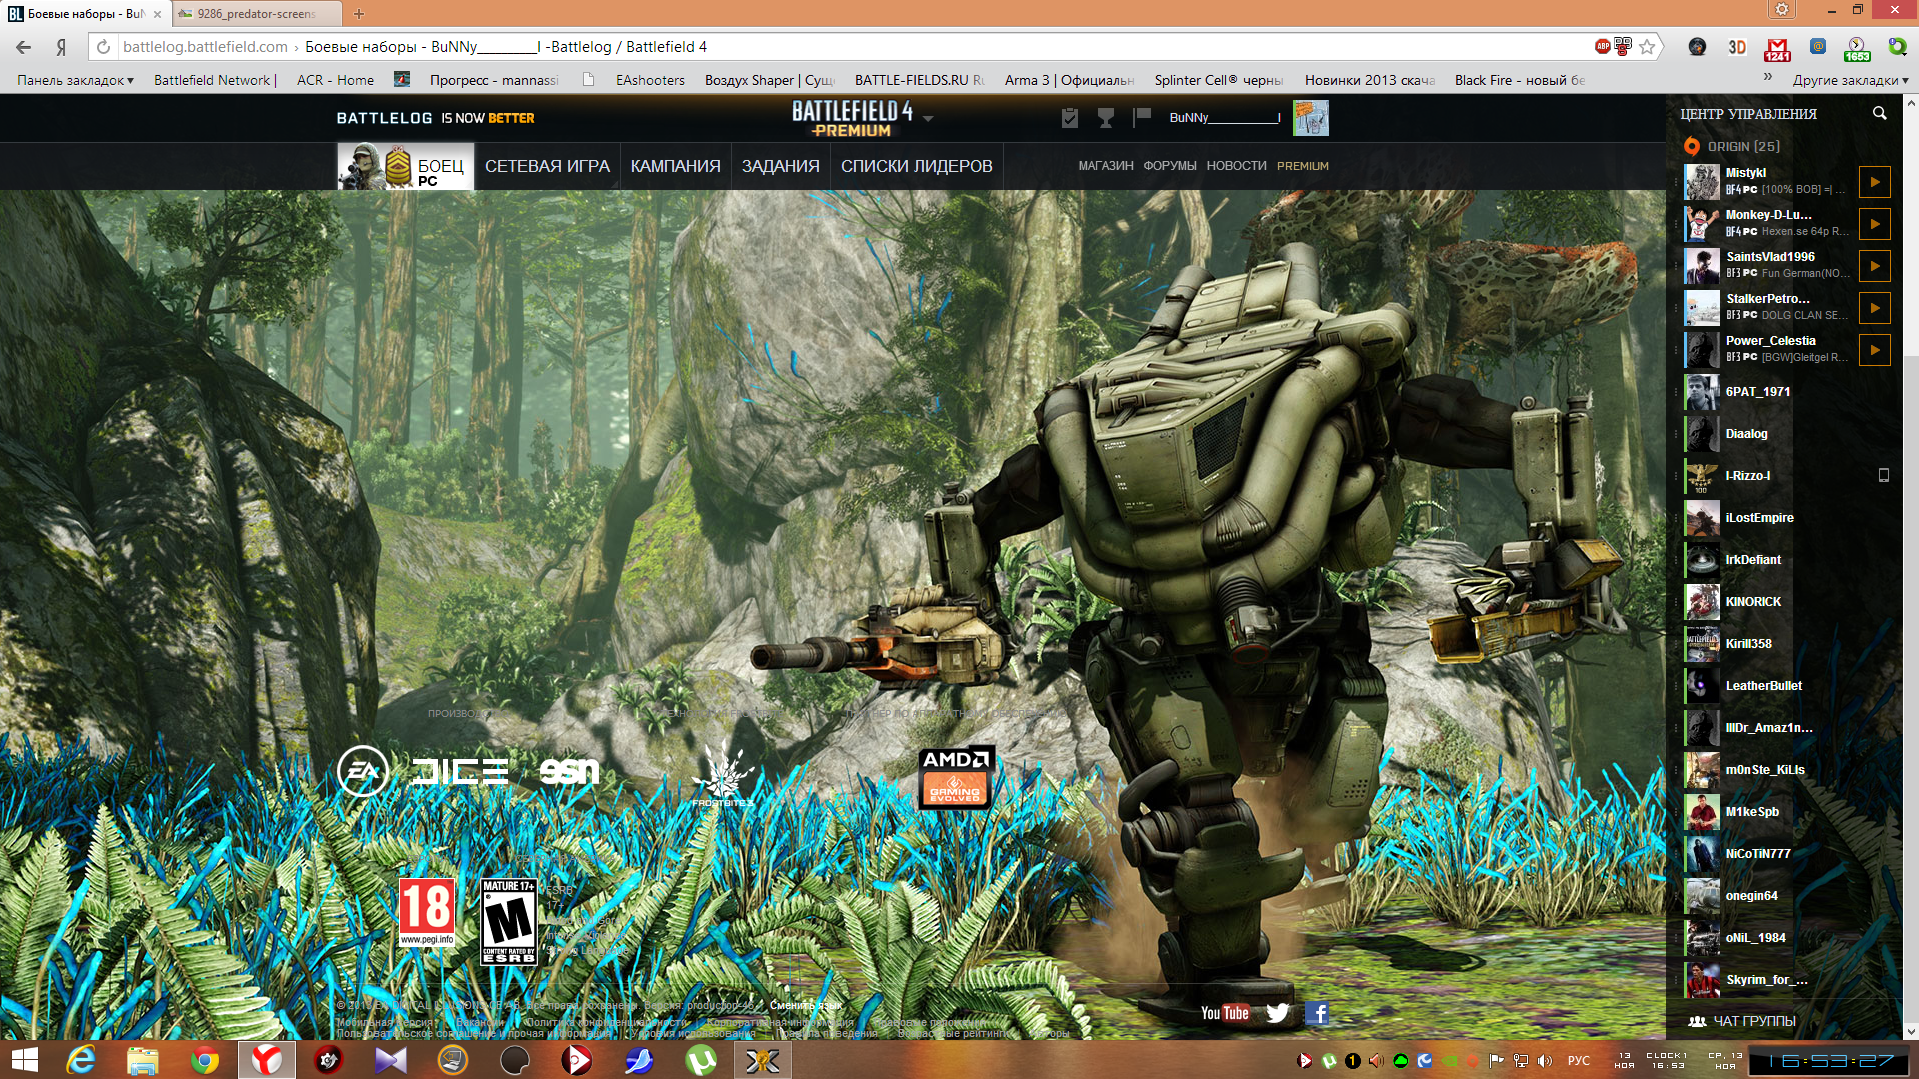Click the red ABP Adblock icon

[1602, 46]
